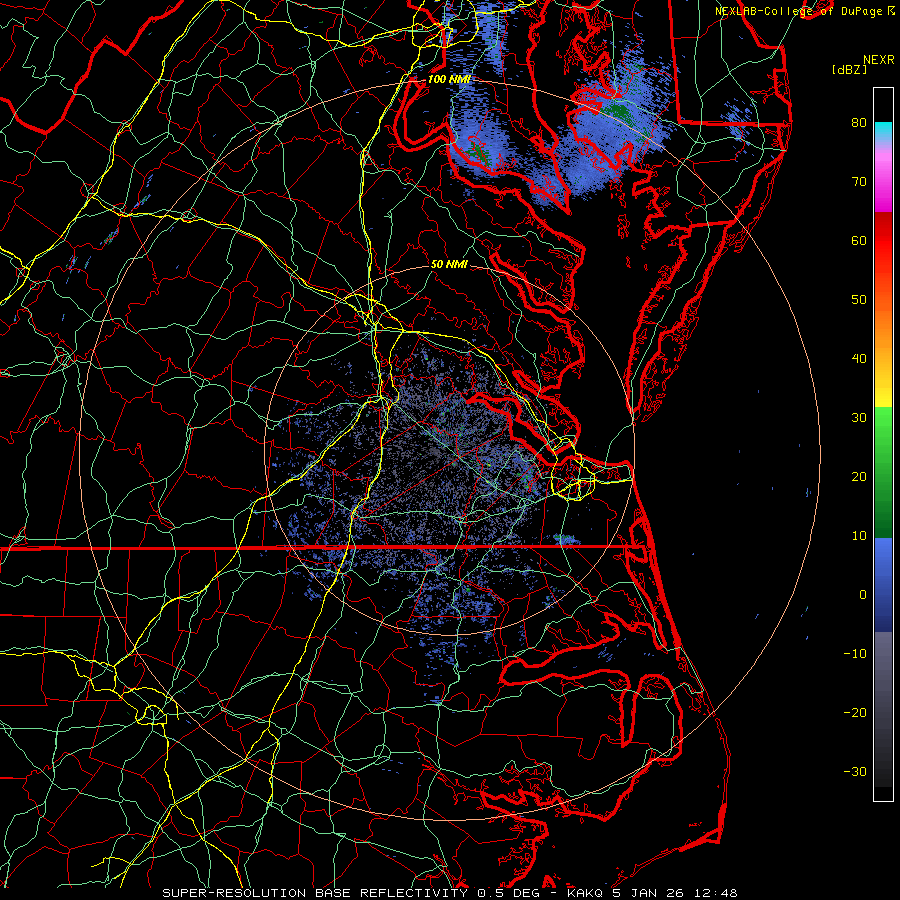
Task: Click the 60 dBZ scale value
Action: 859,241
